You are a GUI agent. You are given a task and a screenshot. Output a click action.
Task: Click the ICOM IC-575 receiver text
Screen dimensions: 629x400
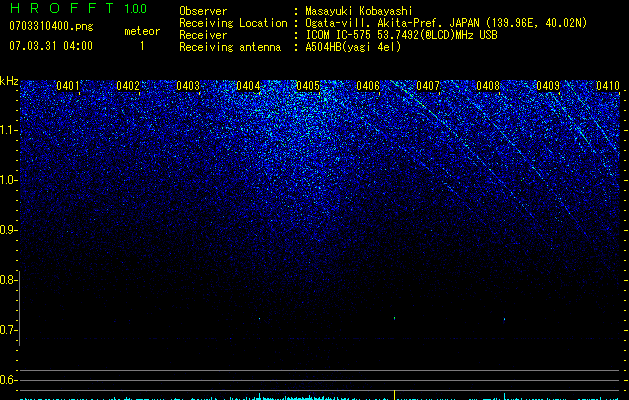point(401,35)
